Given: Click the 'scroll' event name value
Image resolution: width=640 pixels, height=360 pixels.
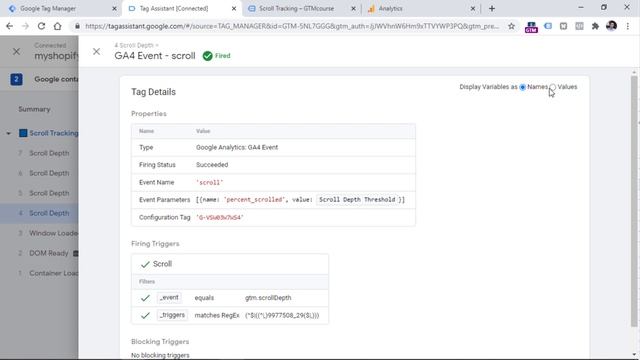Looking at the screenshot, I should (x=210, y=182).
